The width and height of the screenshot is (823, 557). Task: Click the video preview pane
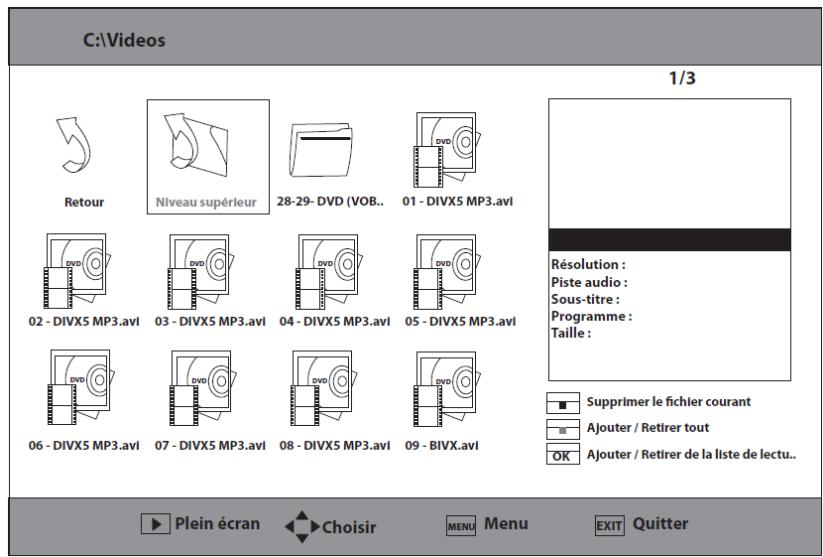(669, 162)
